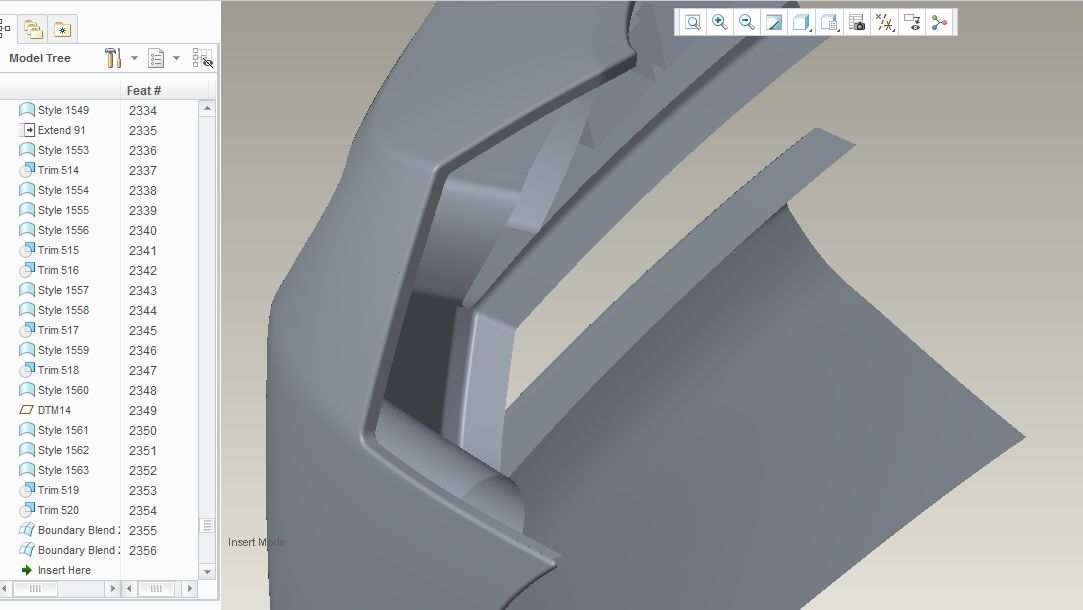
Task: Click the Zoom Out magnifier icon
Action: coord(747,22)
